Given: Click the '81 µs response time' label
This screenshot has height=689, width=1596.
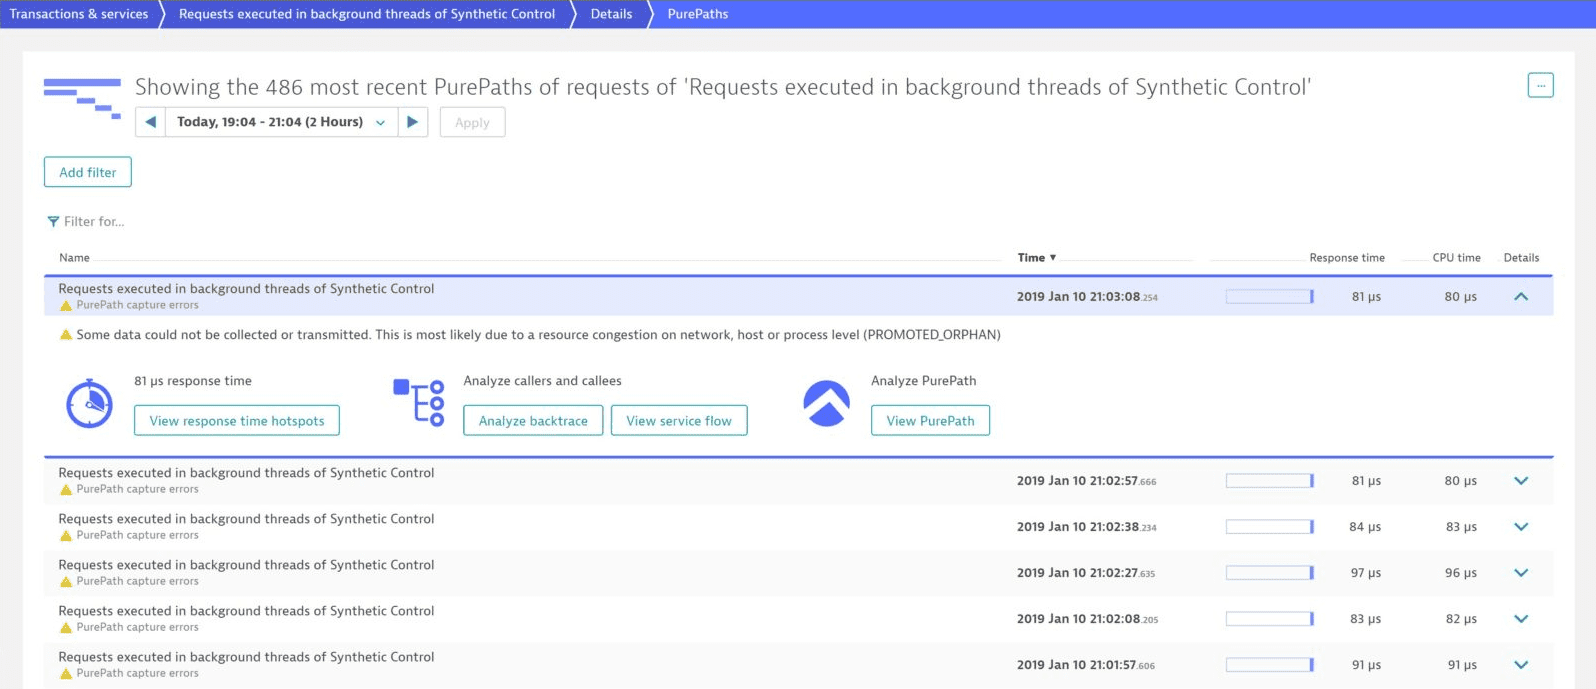Looking at the screenshot, I should [193, 381].
